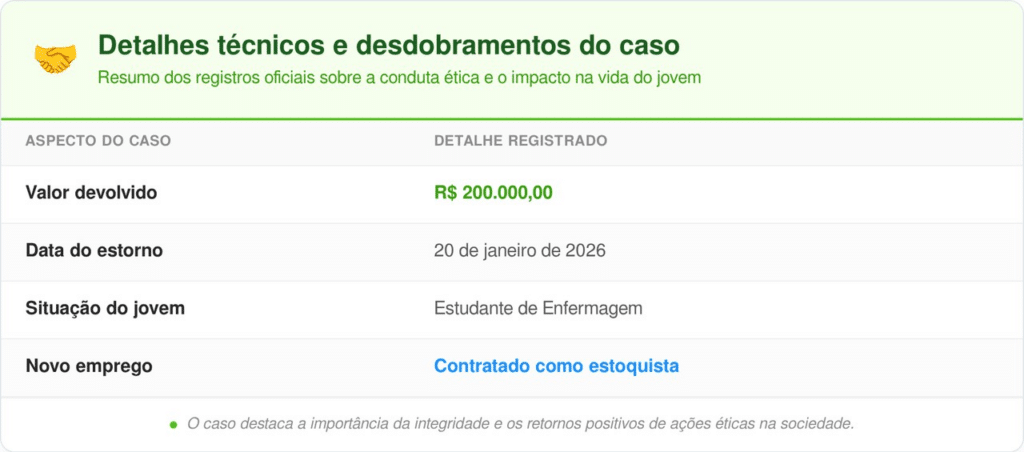Click the green bullet dot in the footer
Viewport: 1024px width, 452px height.
click(173, 425)
